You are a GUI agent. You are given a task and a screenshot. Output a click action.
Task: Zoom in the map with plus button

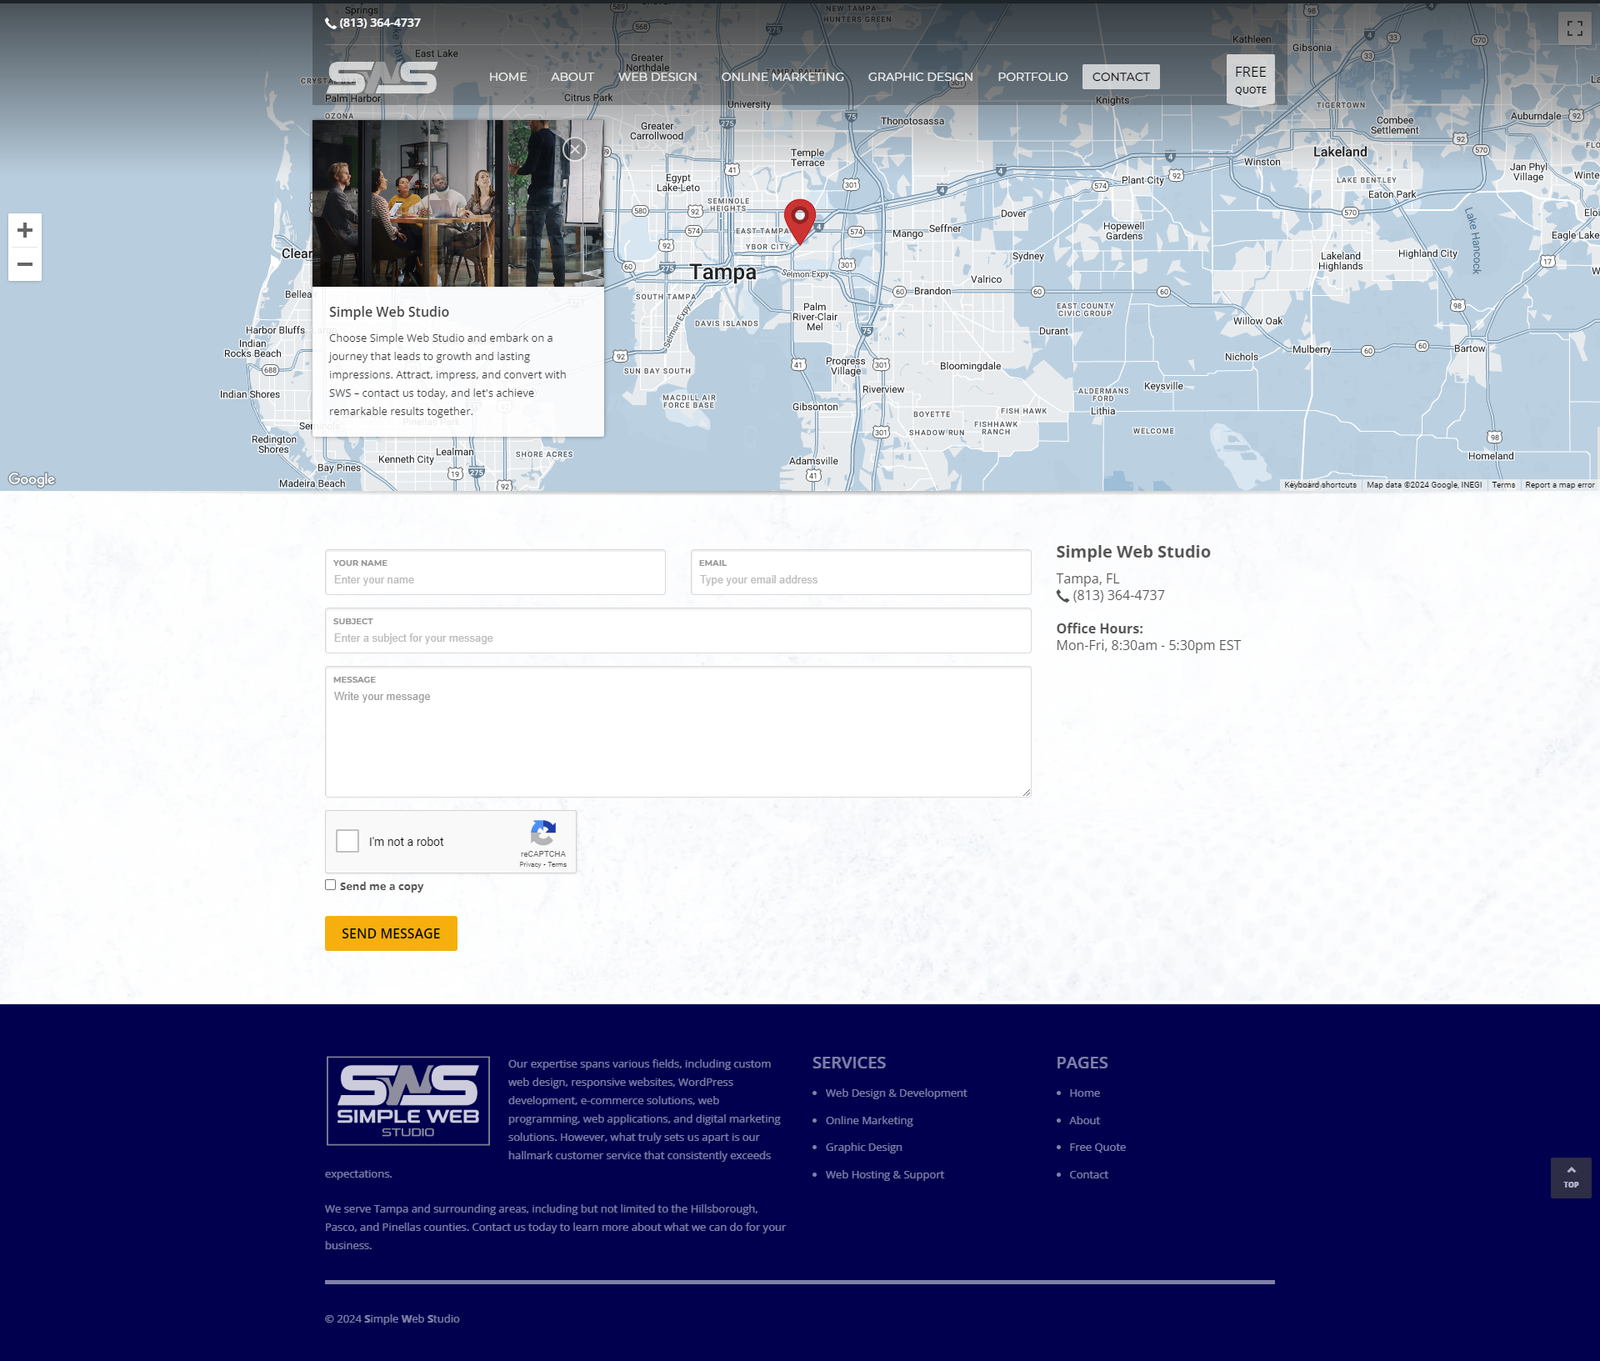(25, 230)
